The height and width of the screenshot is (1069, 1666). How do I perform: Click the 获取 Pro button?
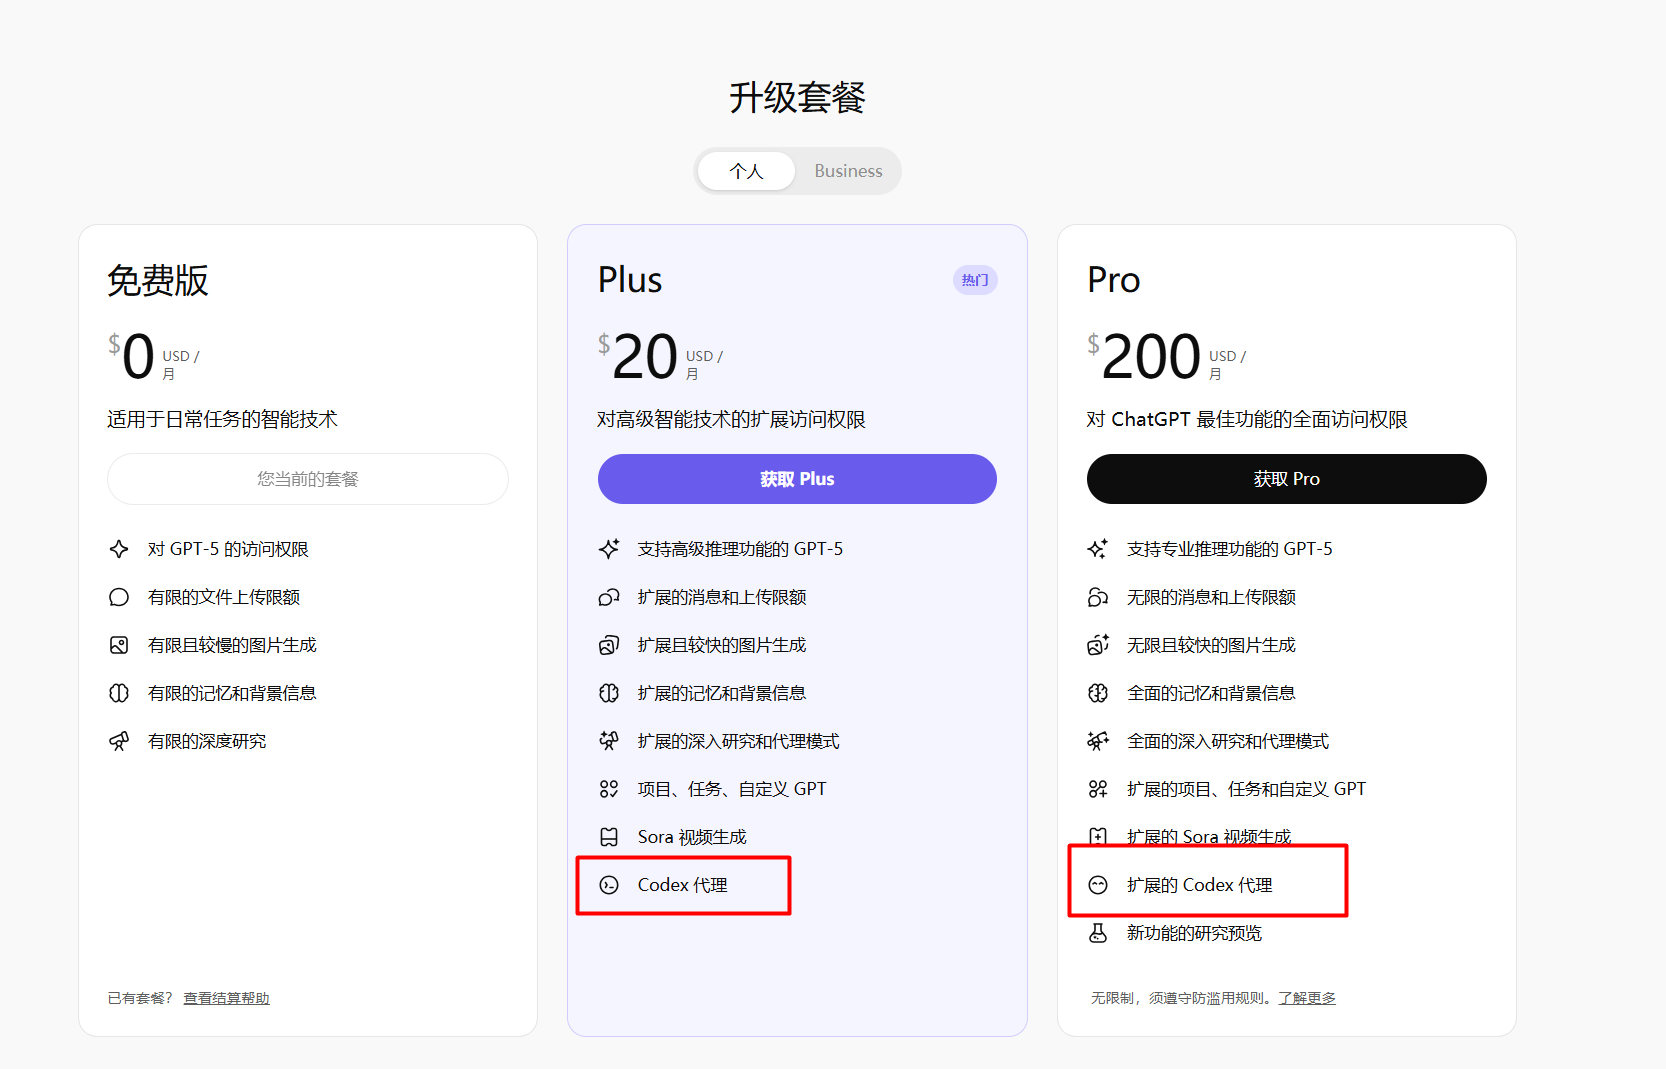coord(1286,479)
